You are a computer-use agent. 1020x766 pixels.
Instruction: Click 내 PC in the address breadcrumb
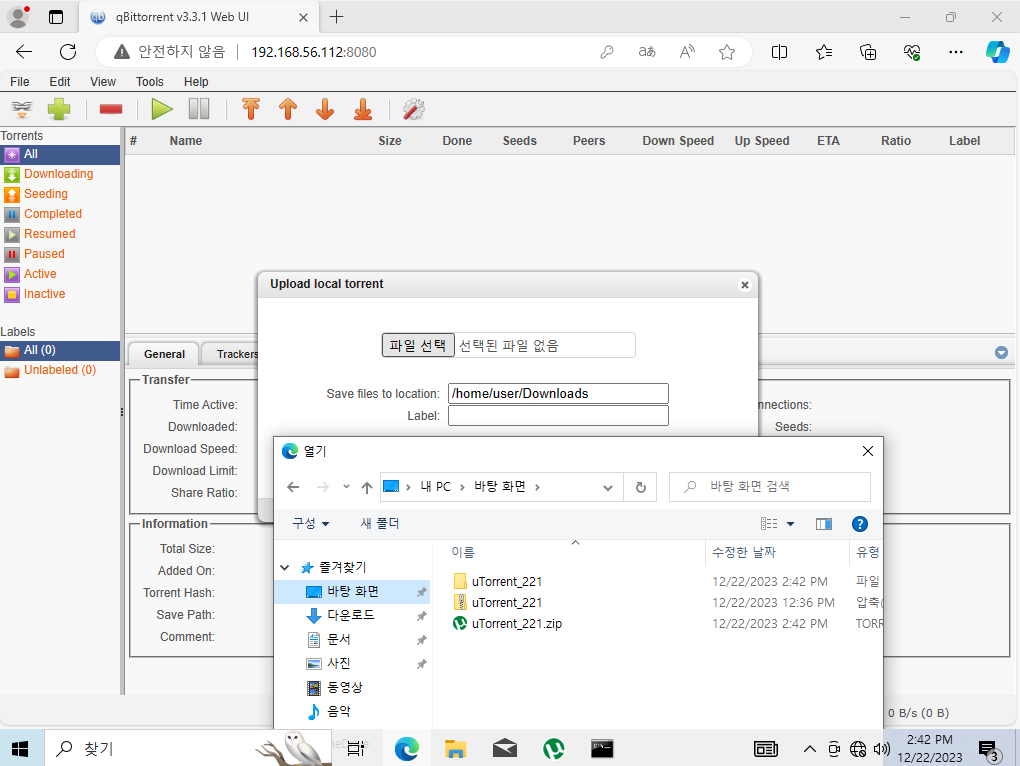point(435,487)
